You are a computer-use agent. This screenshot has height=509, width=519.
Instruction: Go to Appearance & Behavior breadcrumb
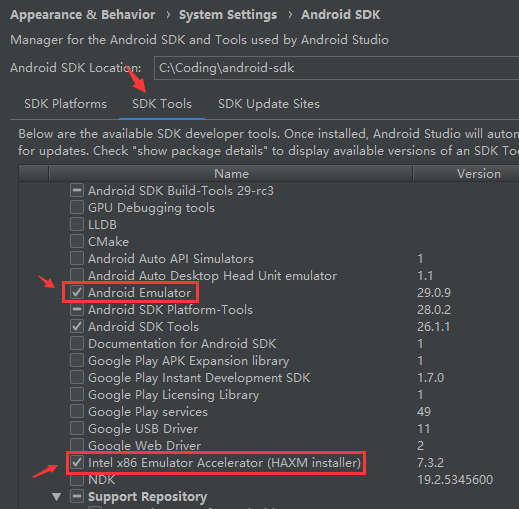click(83, 15)
